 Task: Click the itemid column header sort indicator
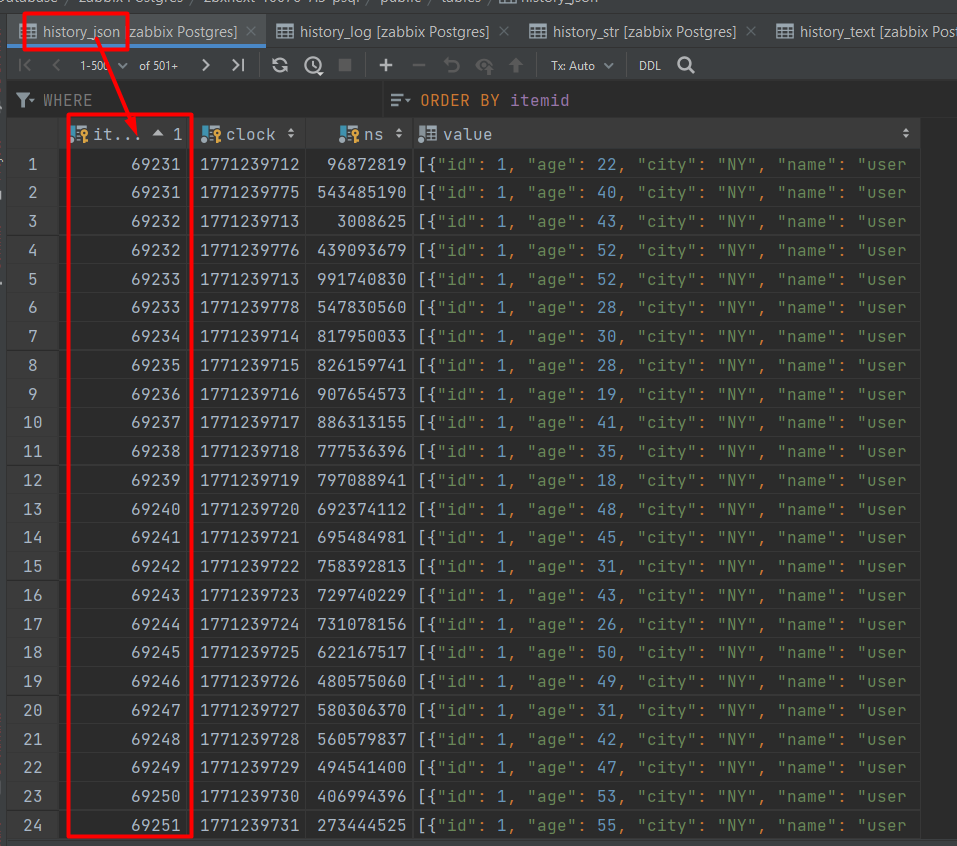[x=160, y=134]
